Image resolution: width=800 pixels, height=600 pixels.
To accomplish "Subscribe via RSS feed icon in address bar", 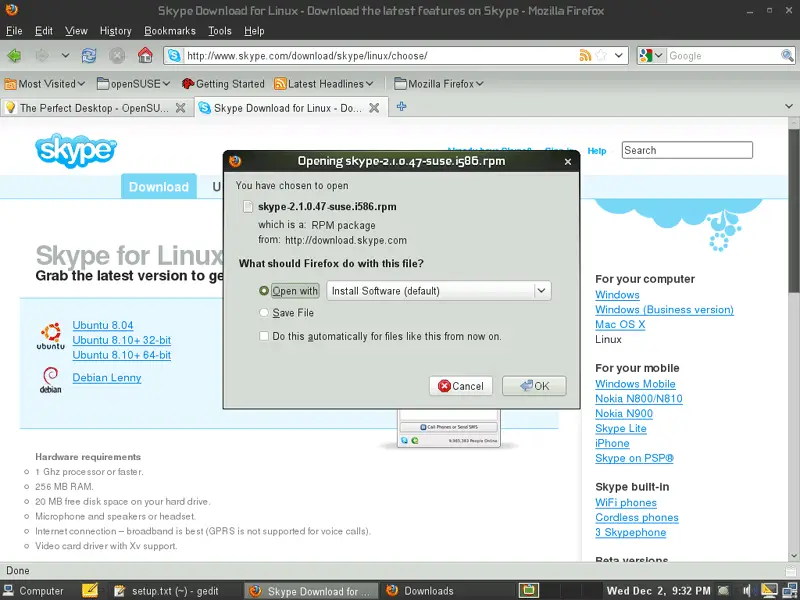I will (x=585, y=55).
